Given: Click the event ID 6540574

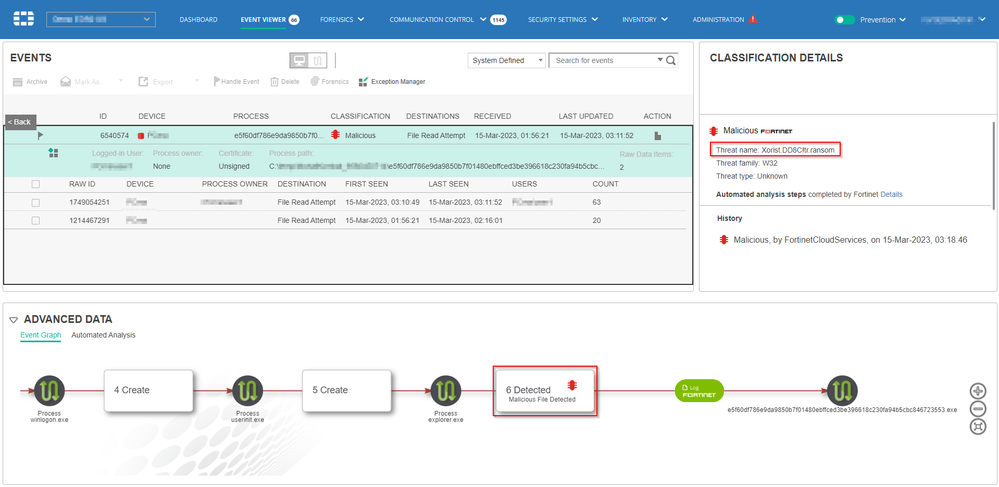Looking at the screenshot, I should (x=115, y=136).
